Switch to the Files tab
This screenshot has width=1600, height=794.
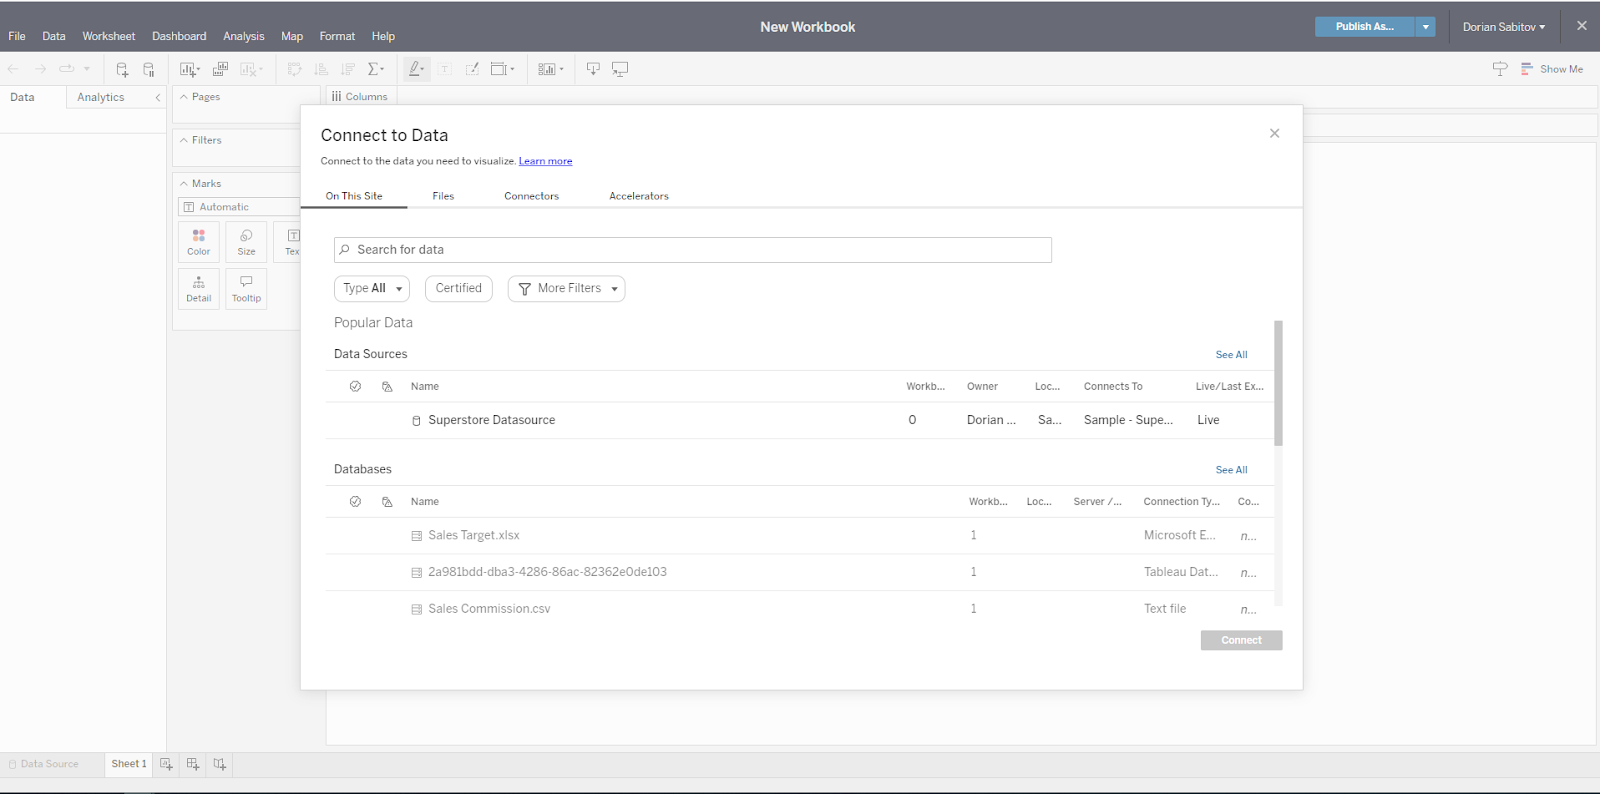pos(443,196)
